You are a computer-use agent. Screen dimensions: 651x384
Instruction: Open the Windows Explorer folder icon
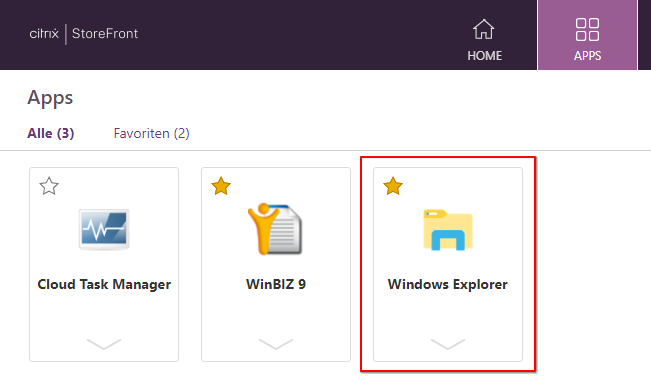coord(448,230)
